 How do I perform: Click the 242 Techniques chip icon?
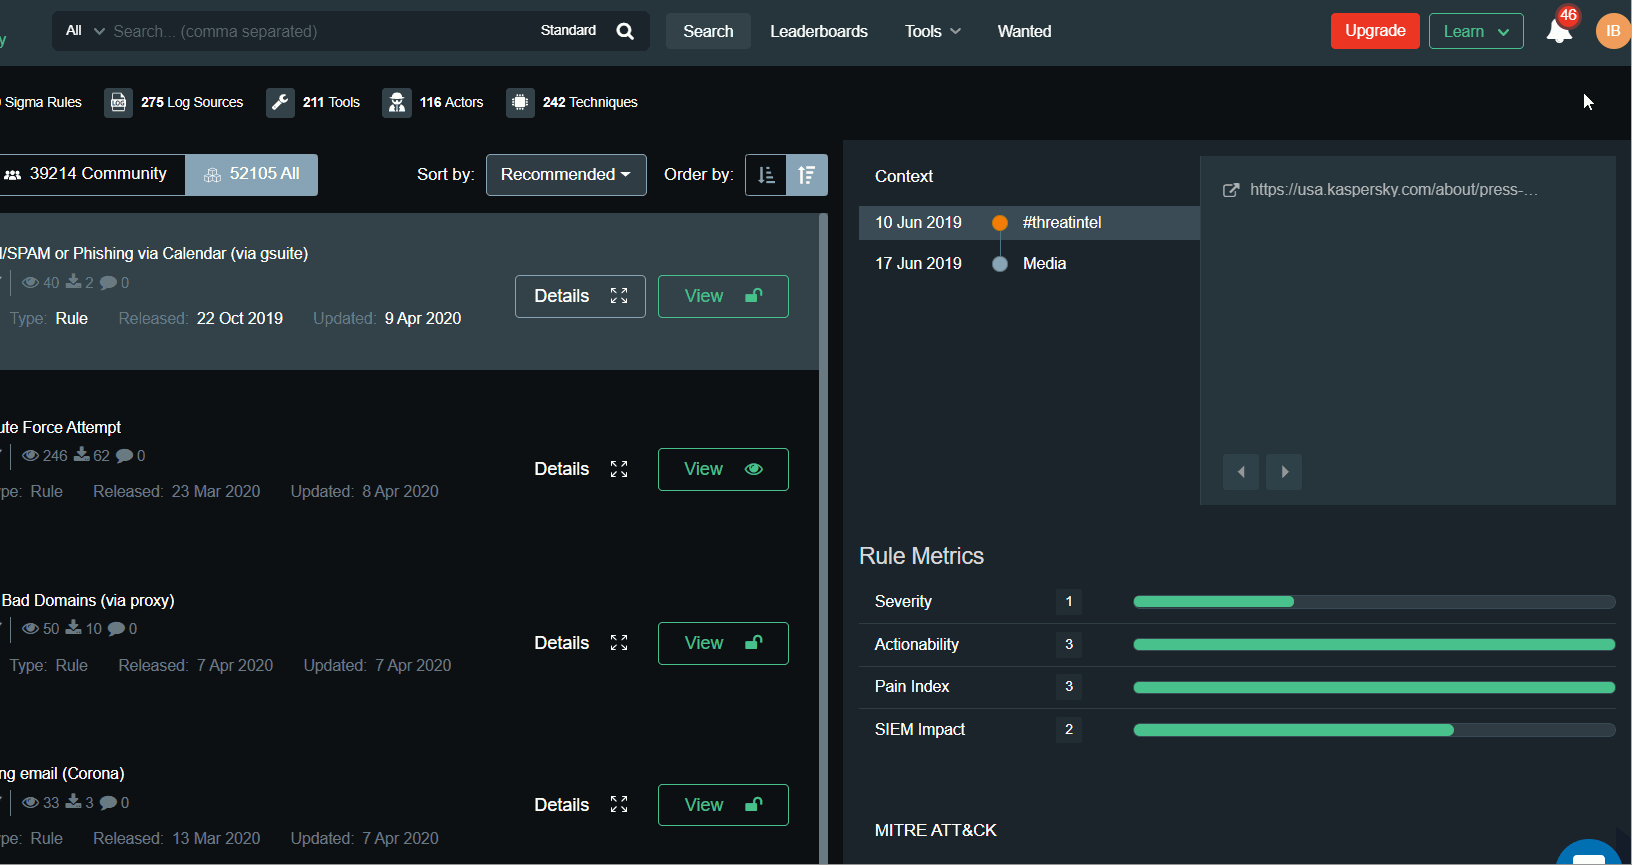pos(520,102)
